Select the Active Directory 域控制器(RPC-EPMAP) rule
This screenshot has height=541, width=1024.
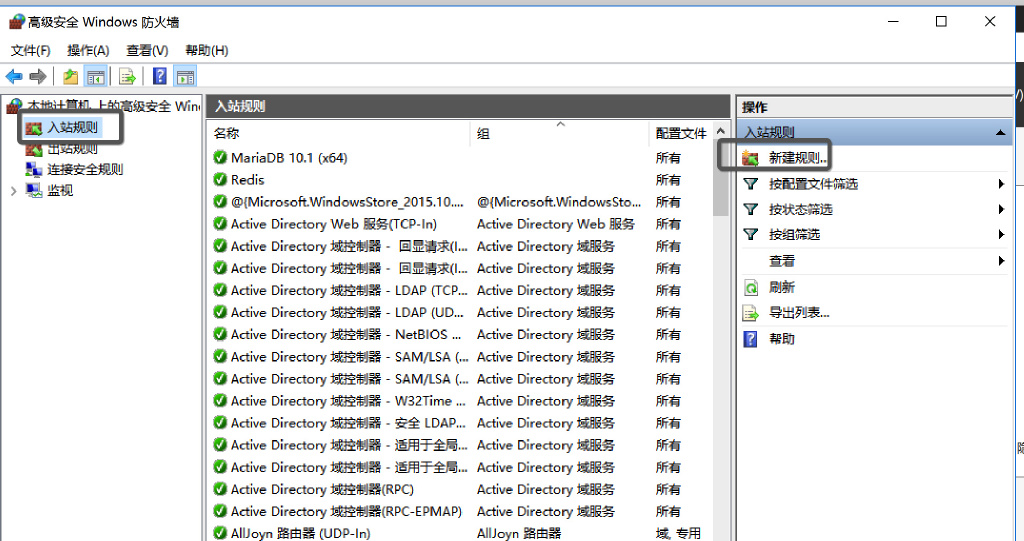tap(346, 511)
